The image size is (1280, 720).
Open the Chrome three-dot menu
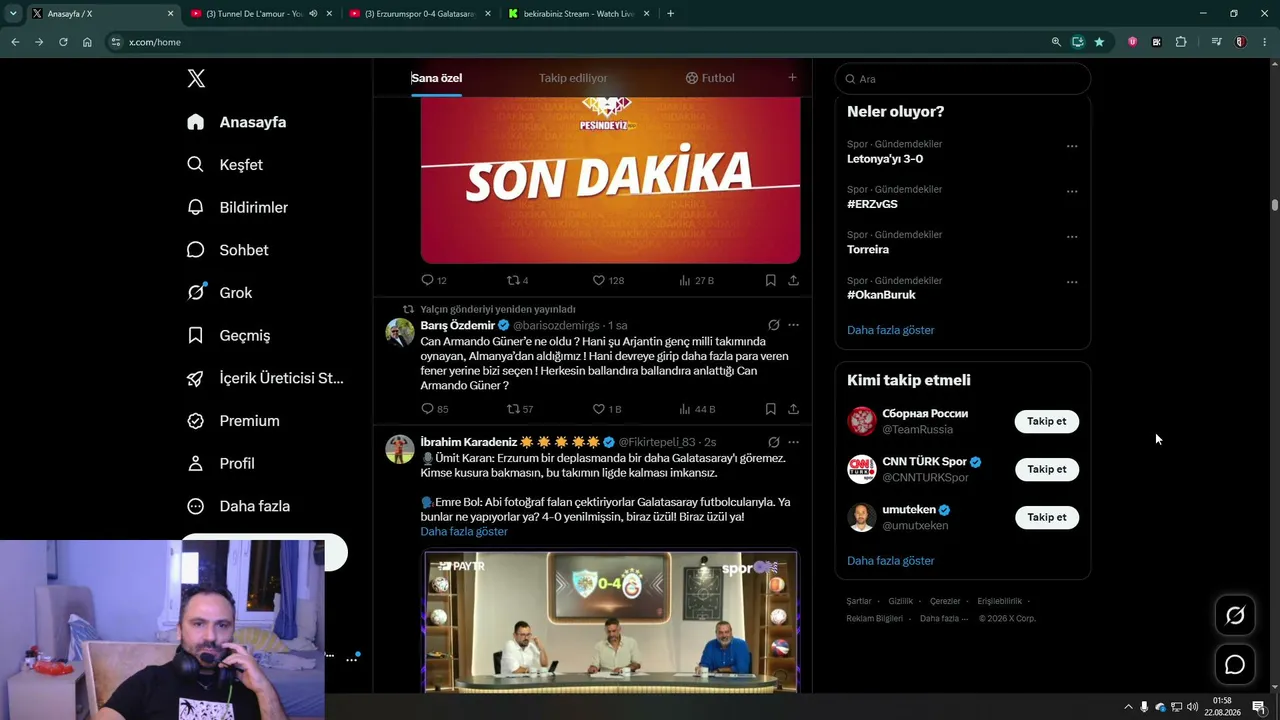[1263, 42]
